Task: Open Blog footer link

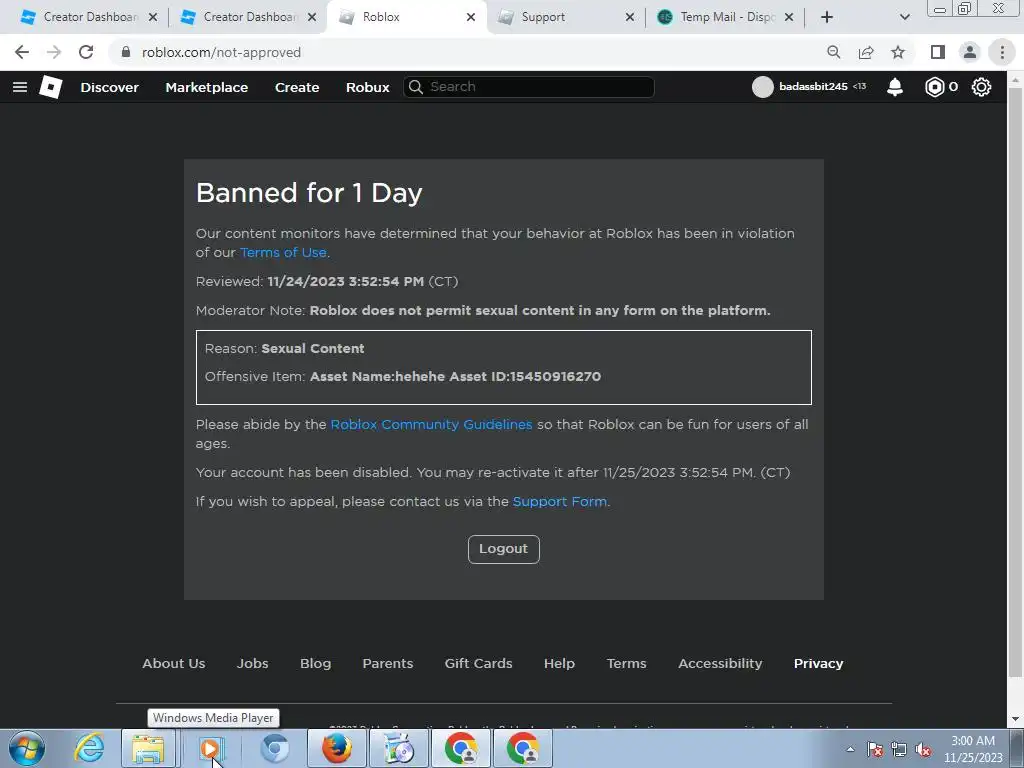Action: click(x=315, y=664)
